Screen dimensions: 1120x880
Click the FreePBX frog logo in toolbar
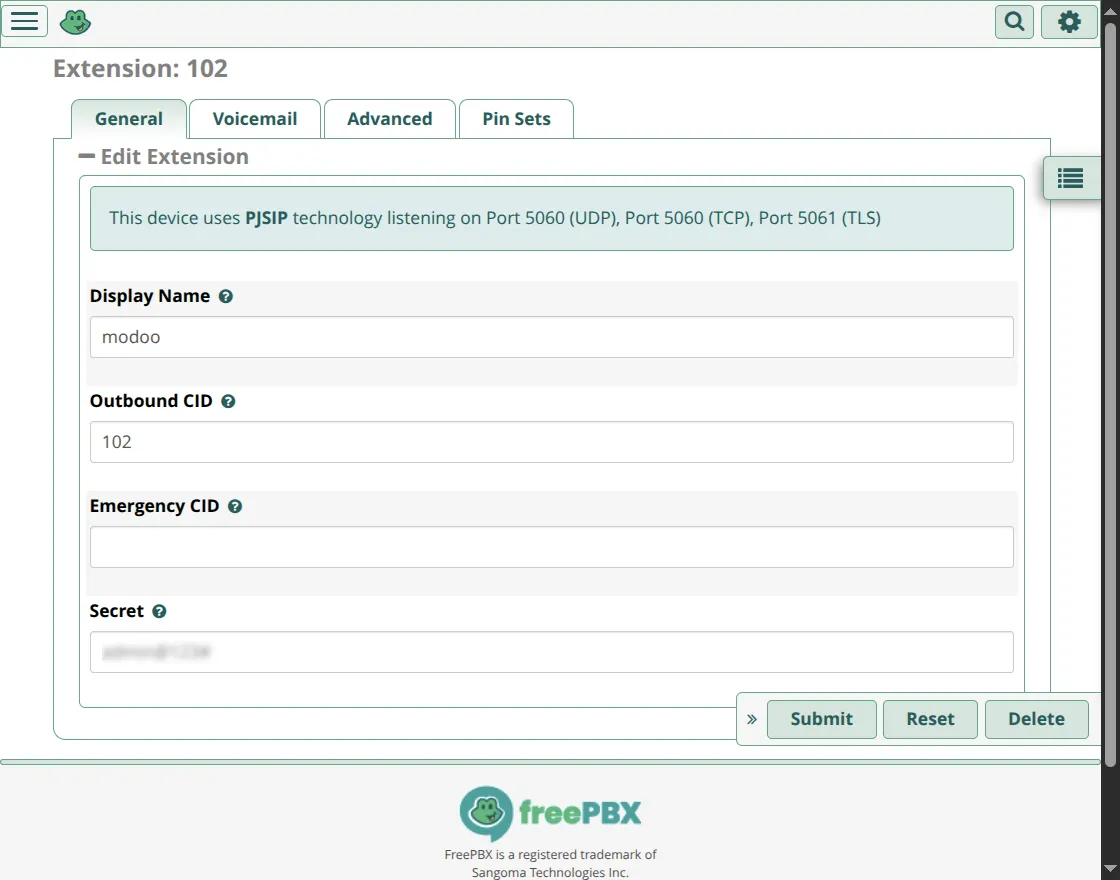click(74, 20)
